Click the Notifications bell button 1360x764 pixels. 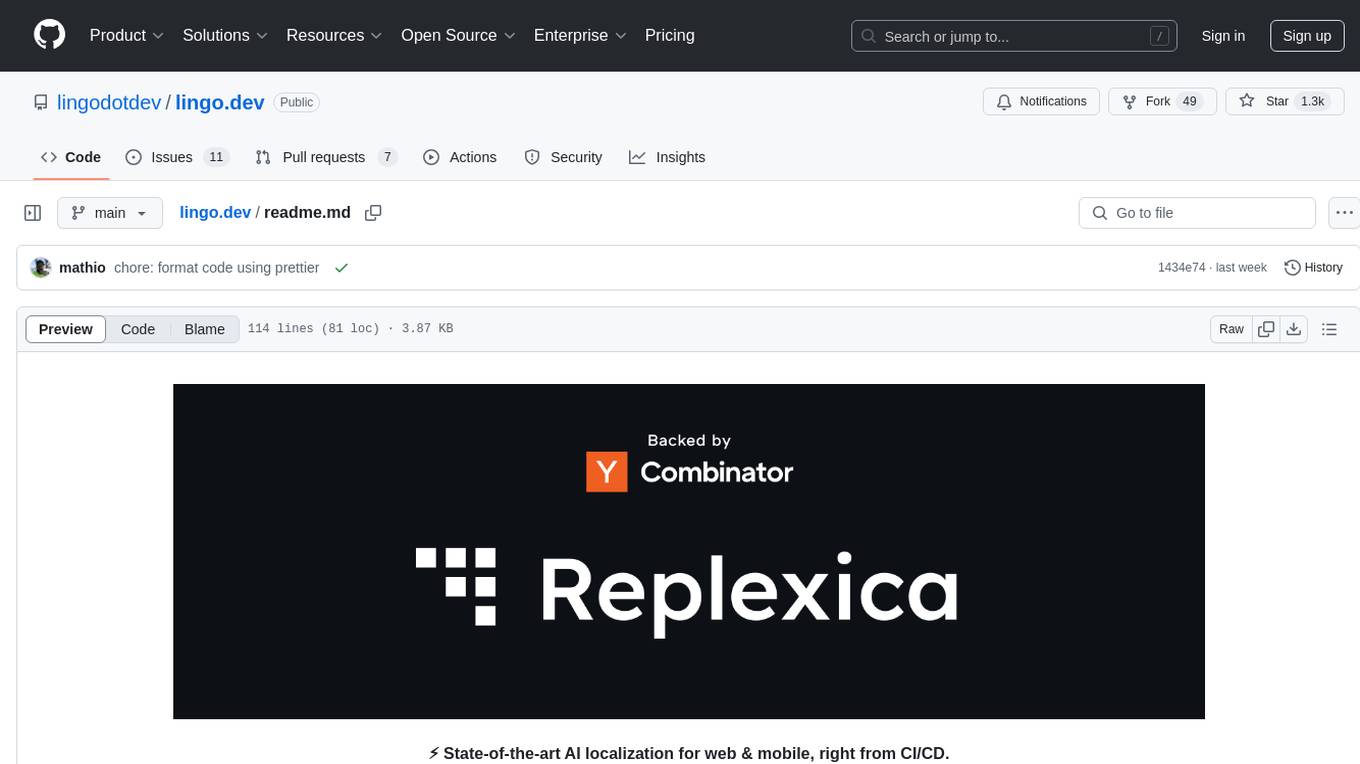[x=1042, y=102]
